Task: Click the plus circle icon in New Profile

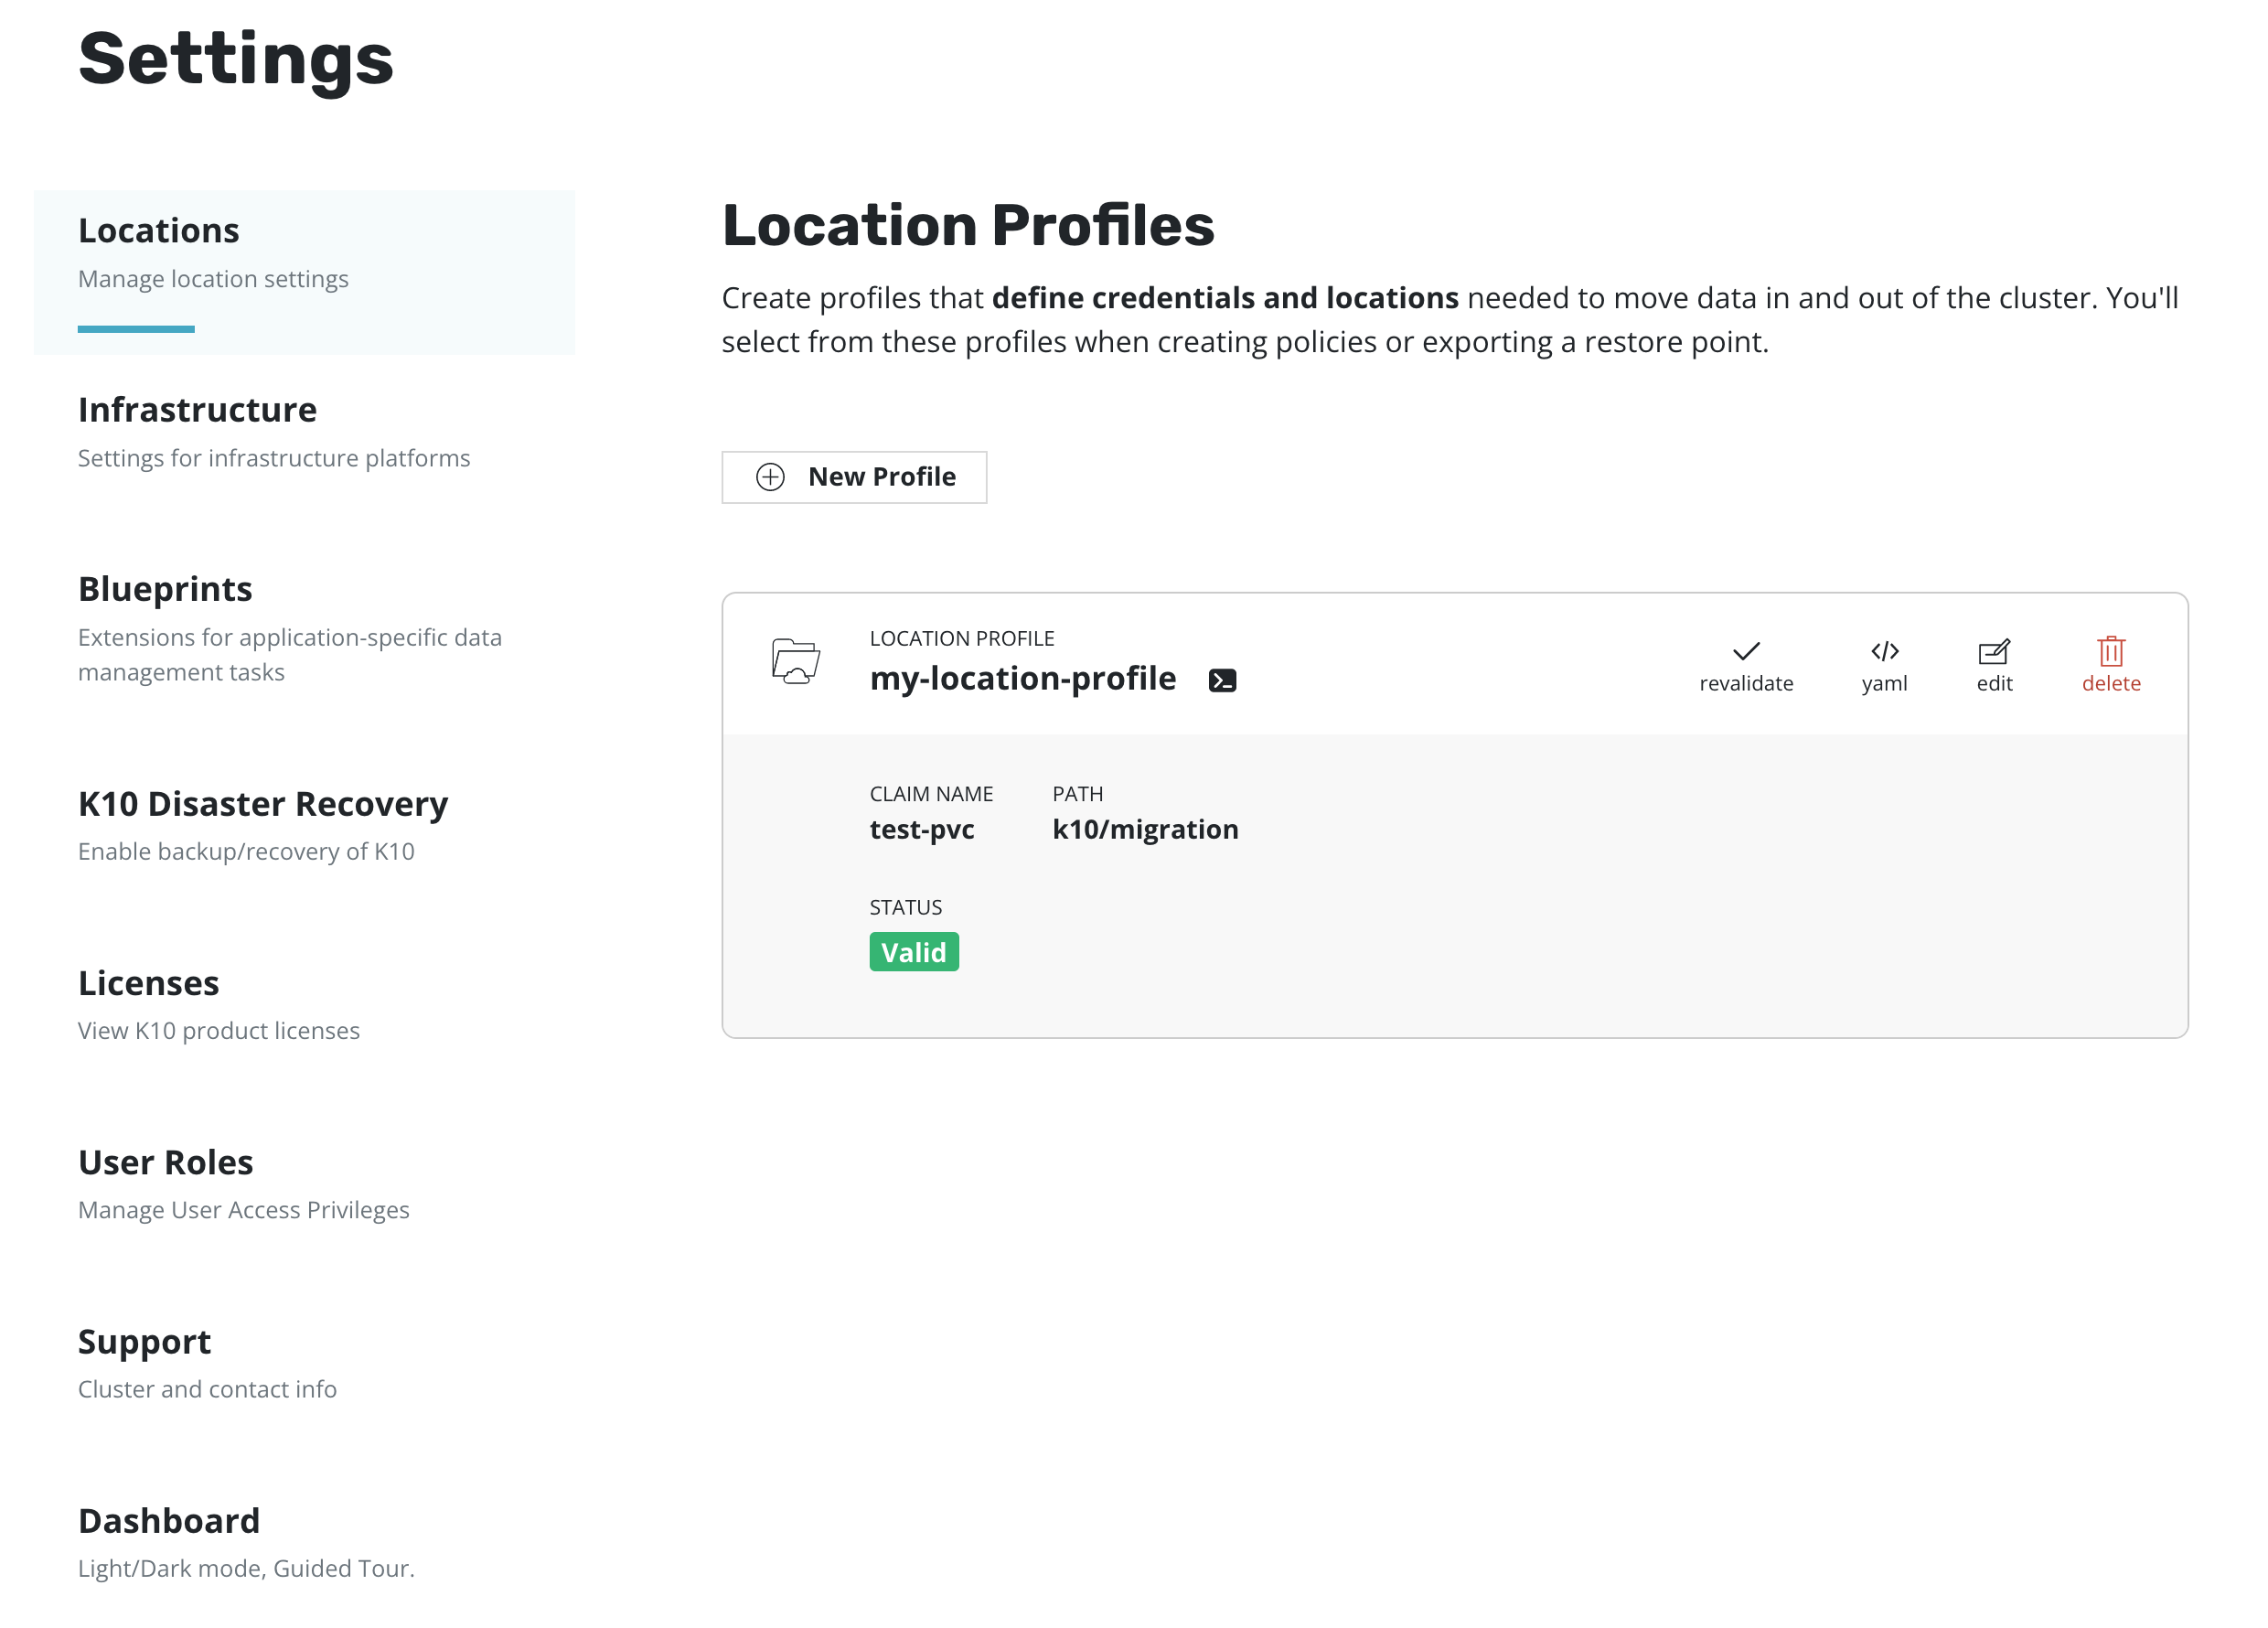Action: [770, 477]
